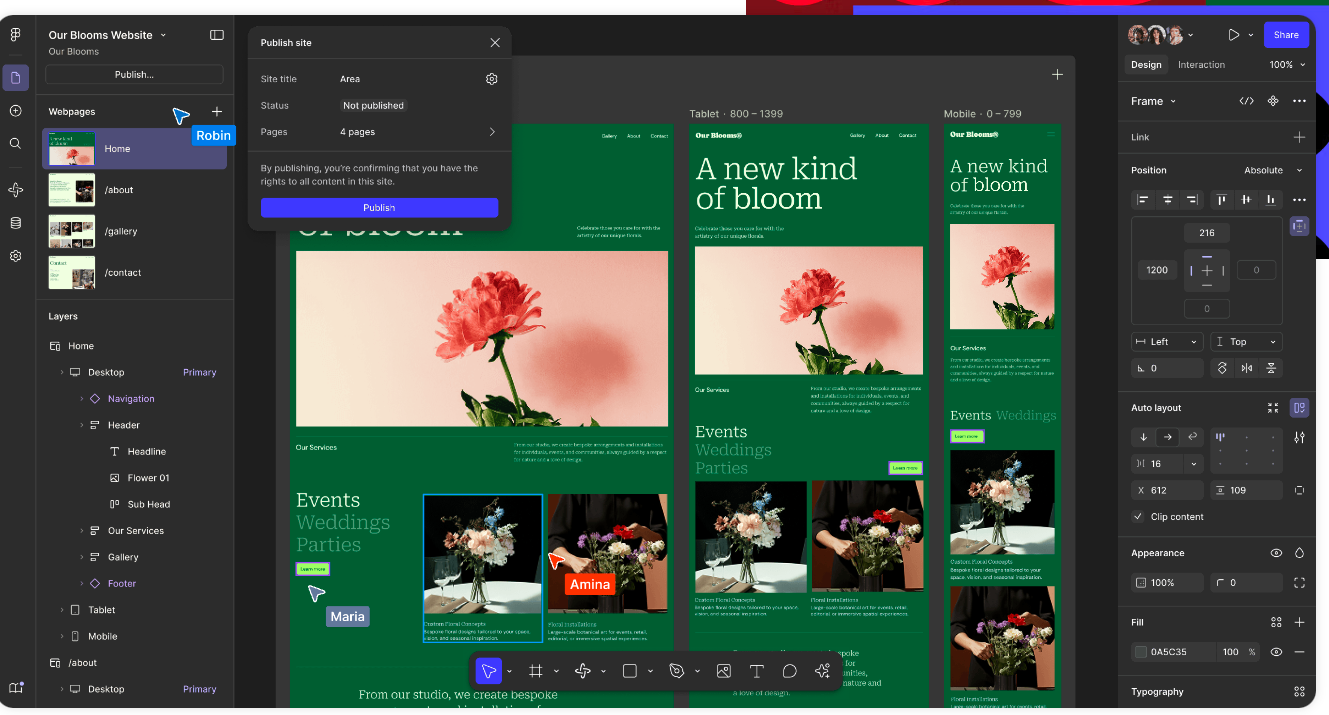
Task: Click the Publish... button in left panel
Action: point(134,75)
